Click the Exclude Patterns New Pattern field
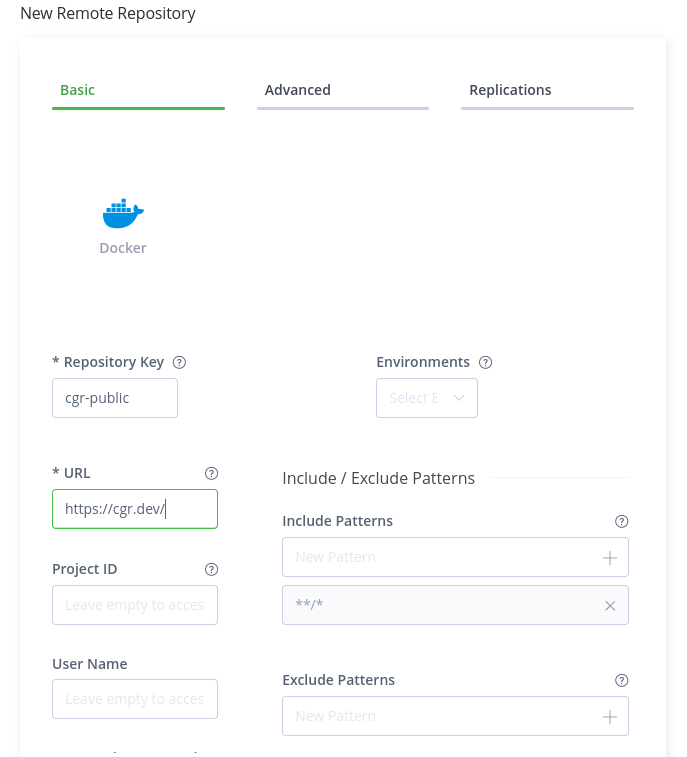The image size is (687, 757). (440, 716)
